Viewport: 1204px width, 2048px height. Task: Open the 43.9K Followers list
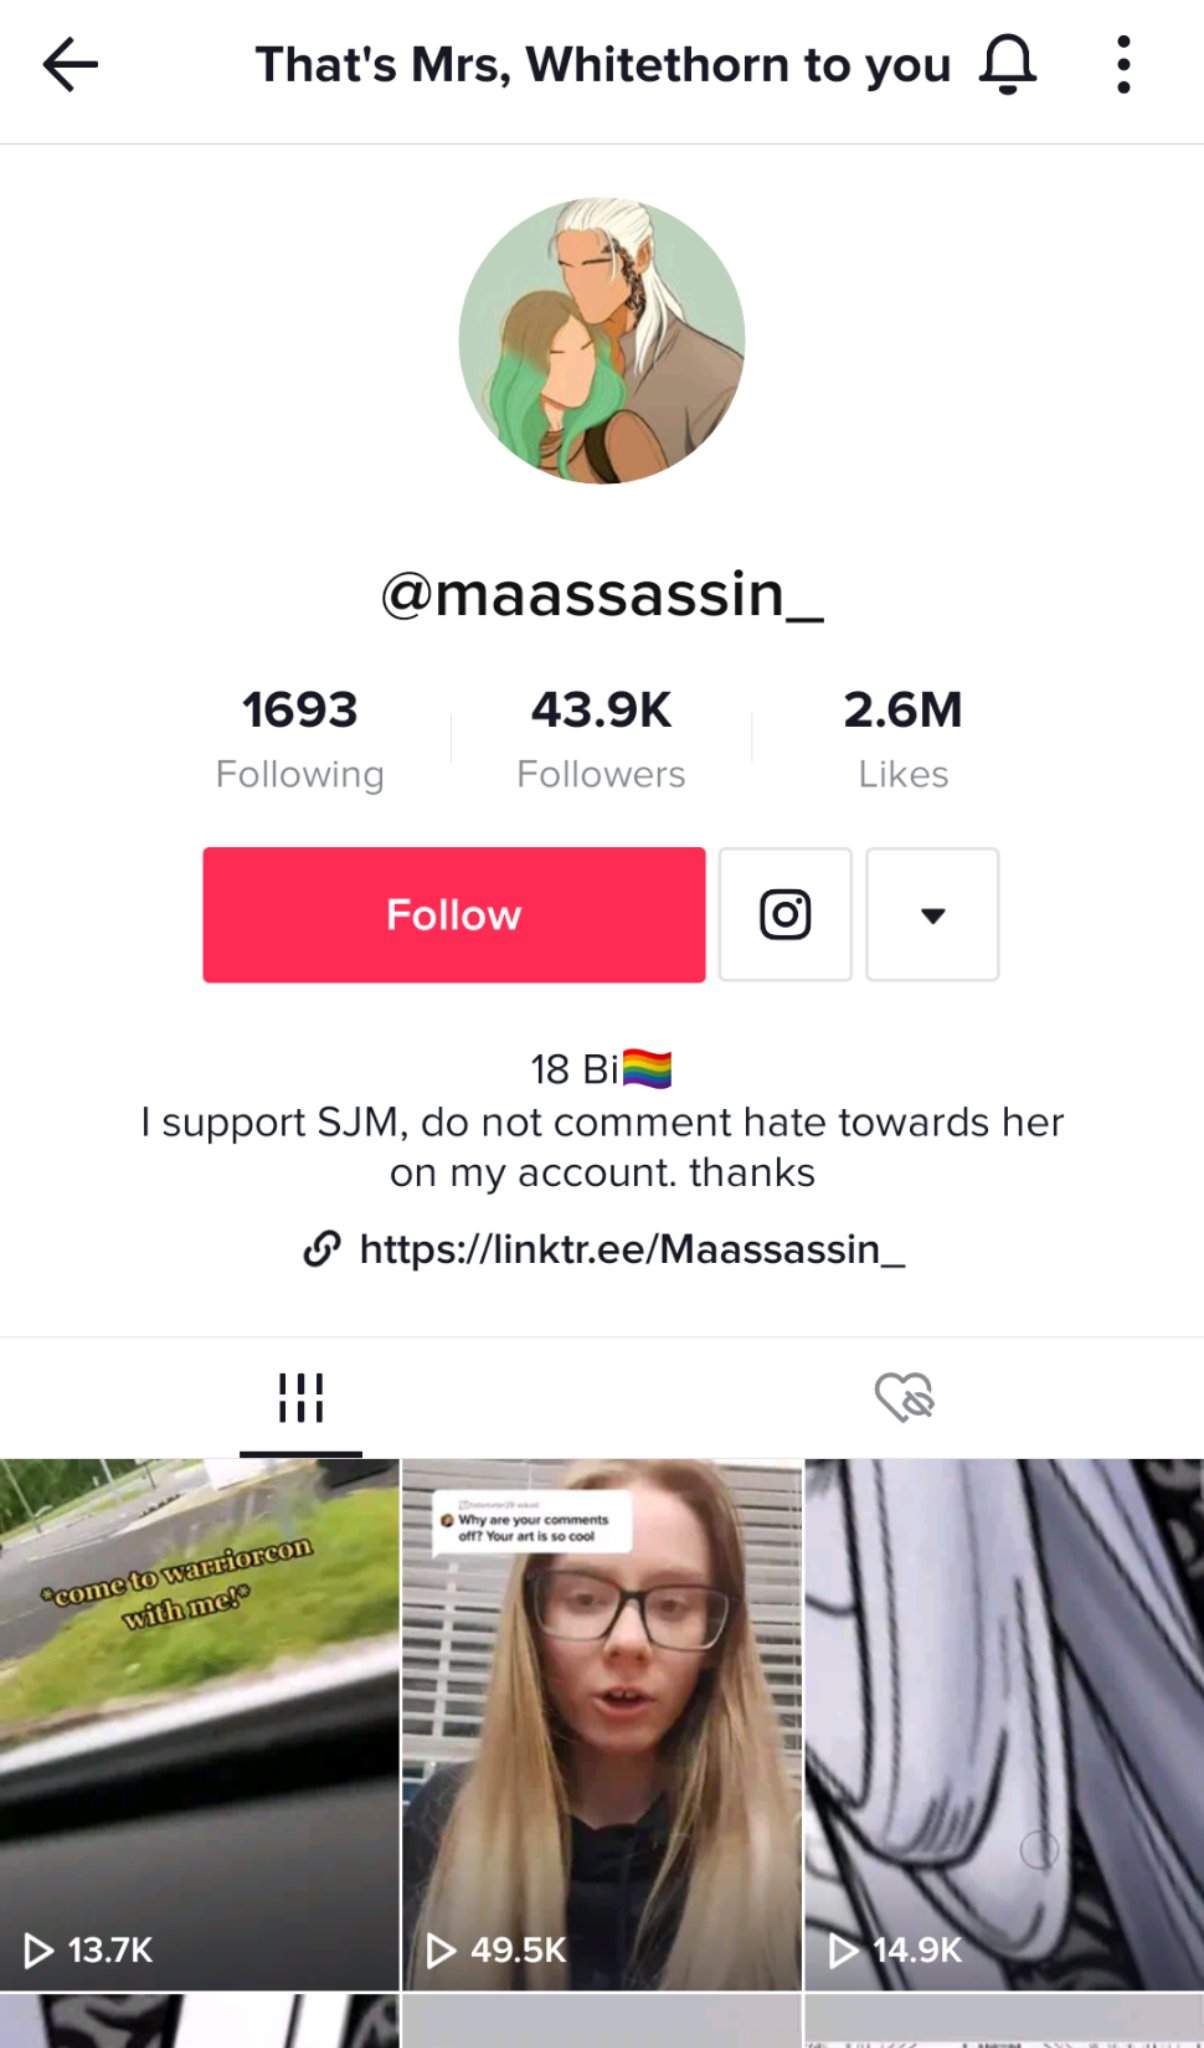[601, 739]
